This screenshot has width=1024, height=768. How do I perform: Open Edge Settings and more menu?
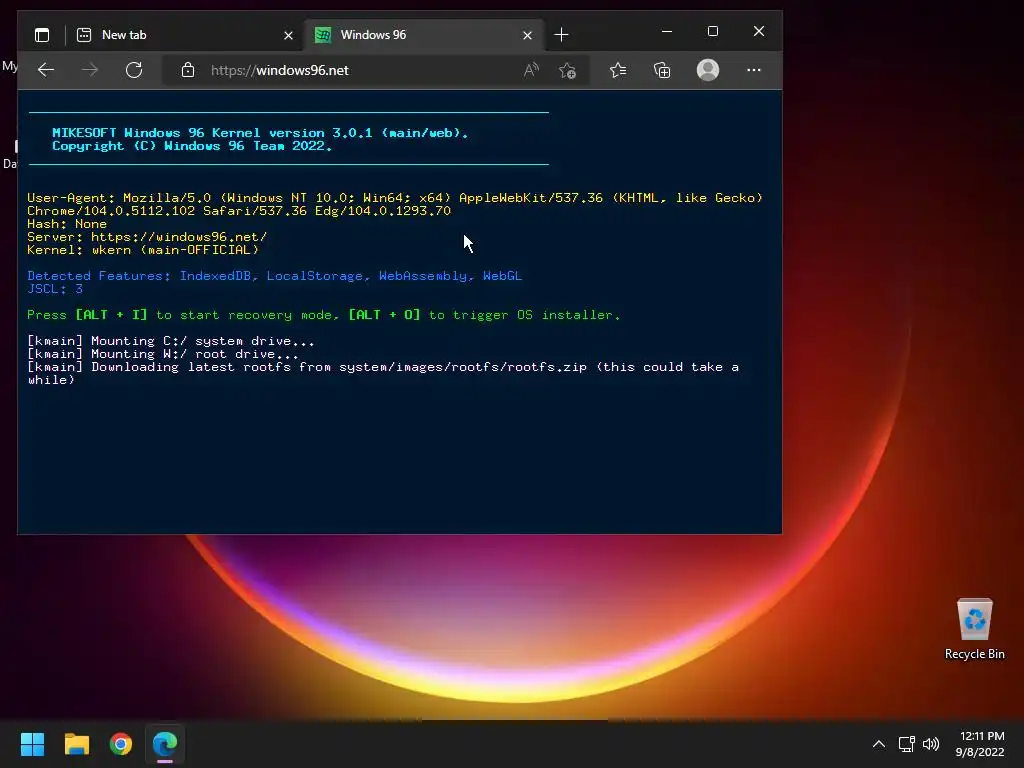click(x=754, y=70)
